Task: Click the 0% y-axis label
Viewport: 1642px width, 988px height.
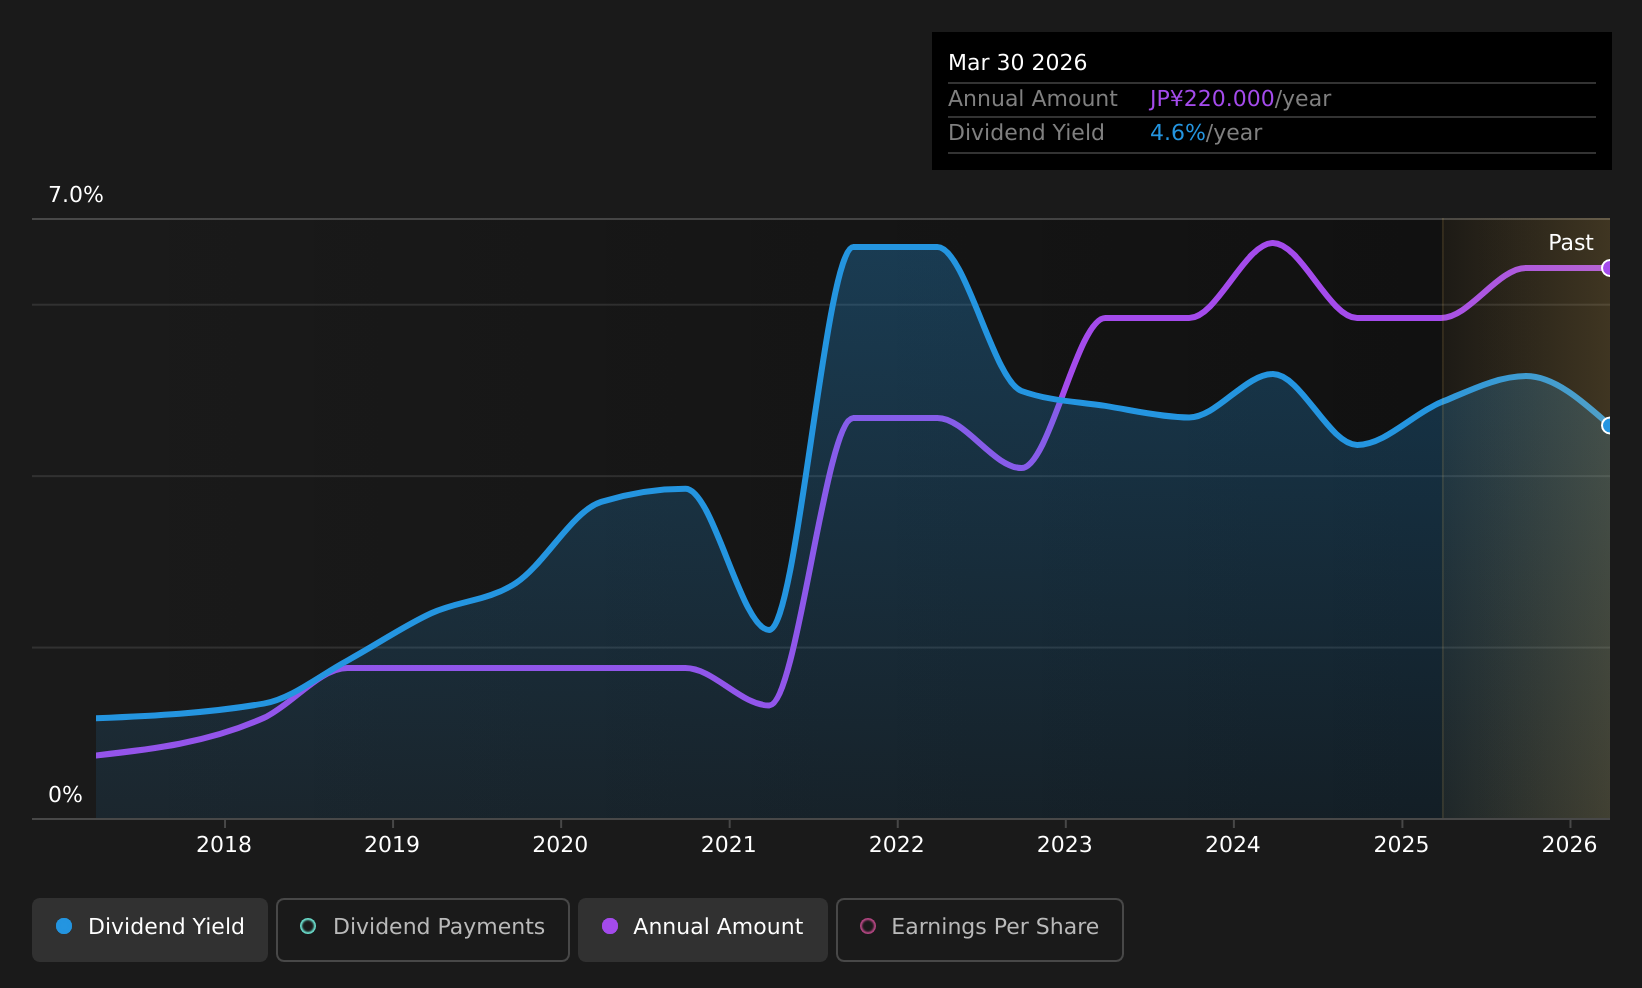Action: pyautogui.click(x=66, y=795)
